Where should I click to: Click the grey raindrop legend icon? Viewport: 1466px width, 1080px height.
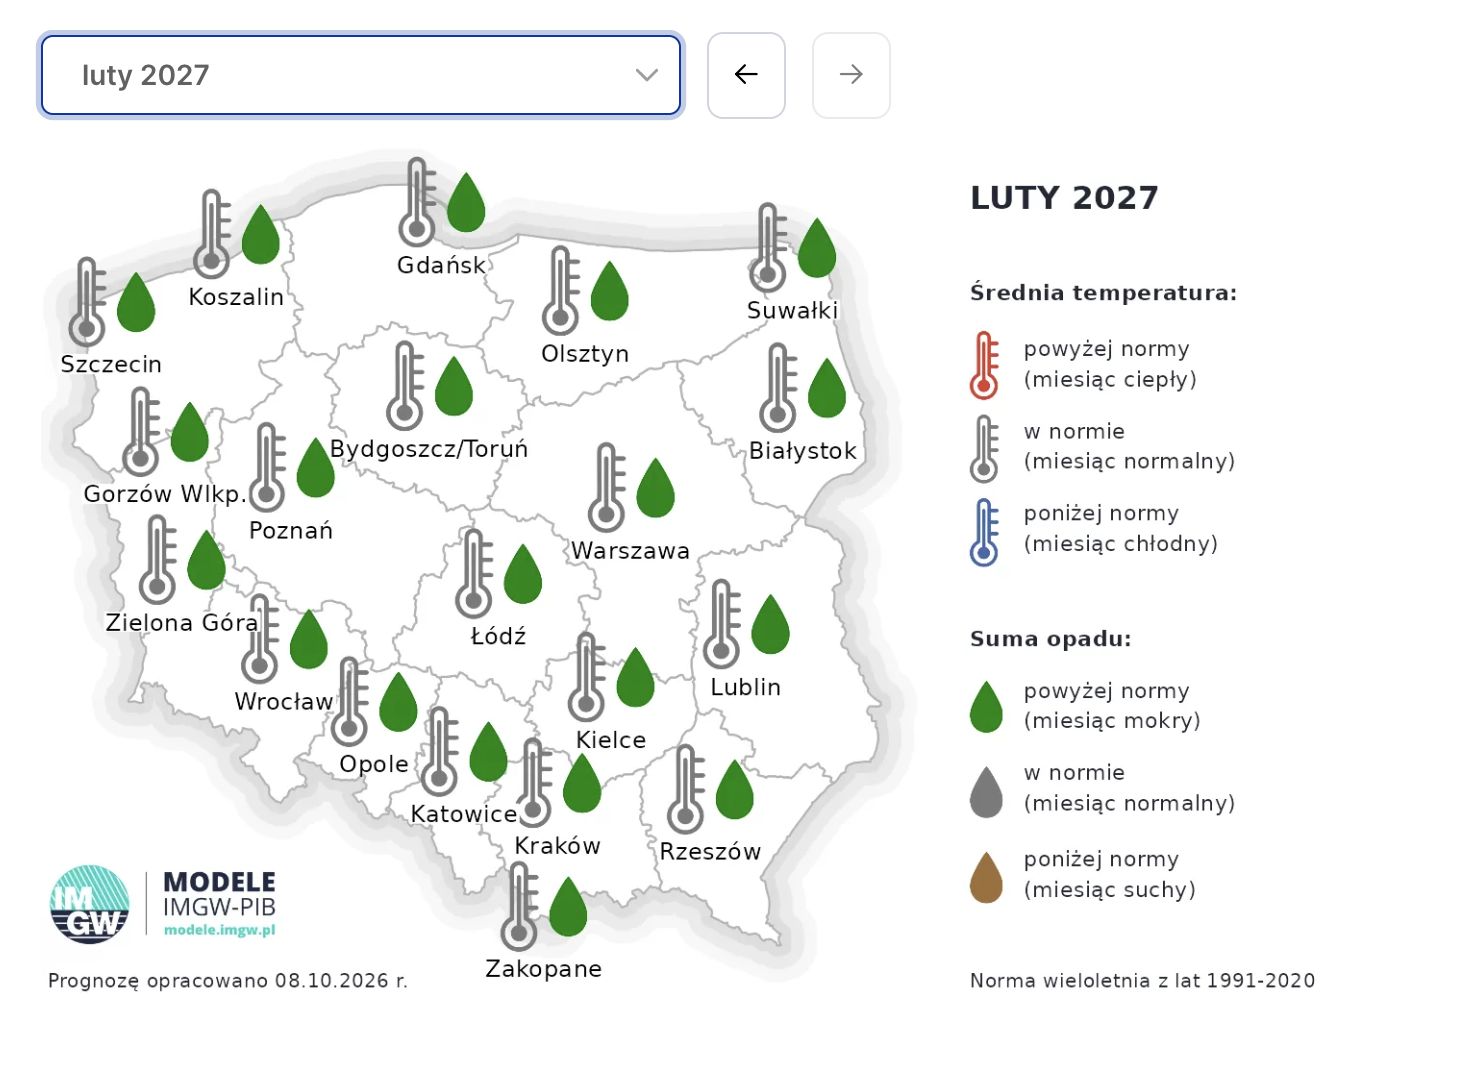(987, 792)
